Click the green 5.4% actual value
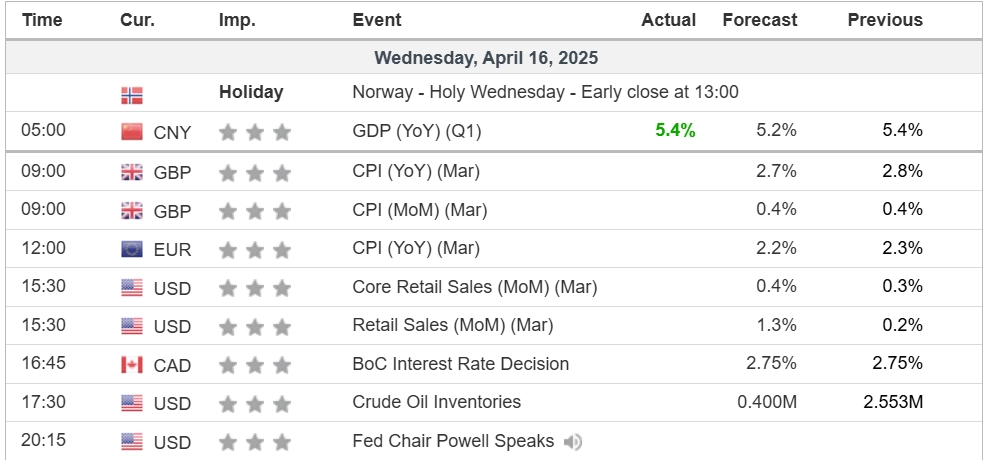The width and height of the screenshot is (984, 460). [x=675, y=130]
